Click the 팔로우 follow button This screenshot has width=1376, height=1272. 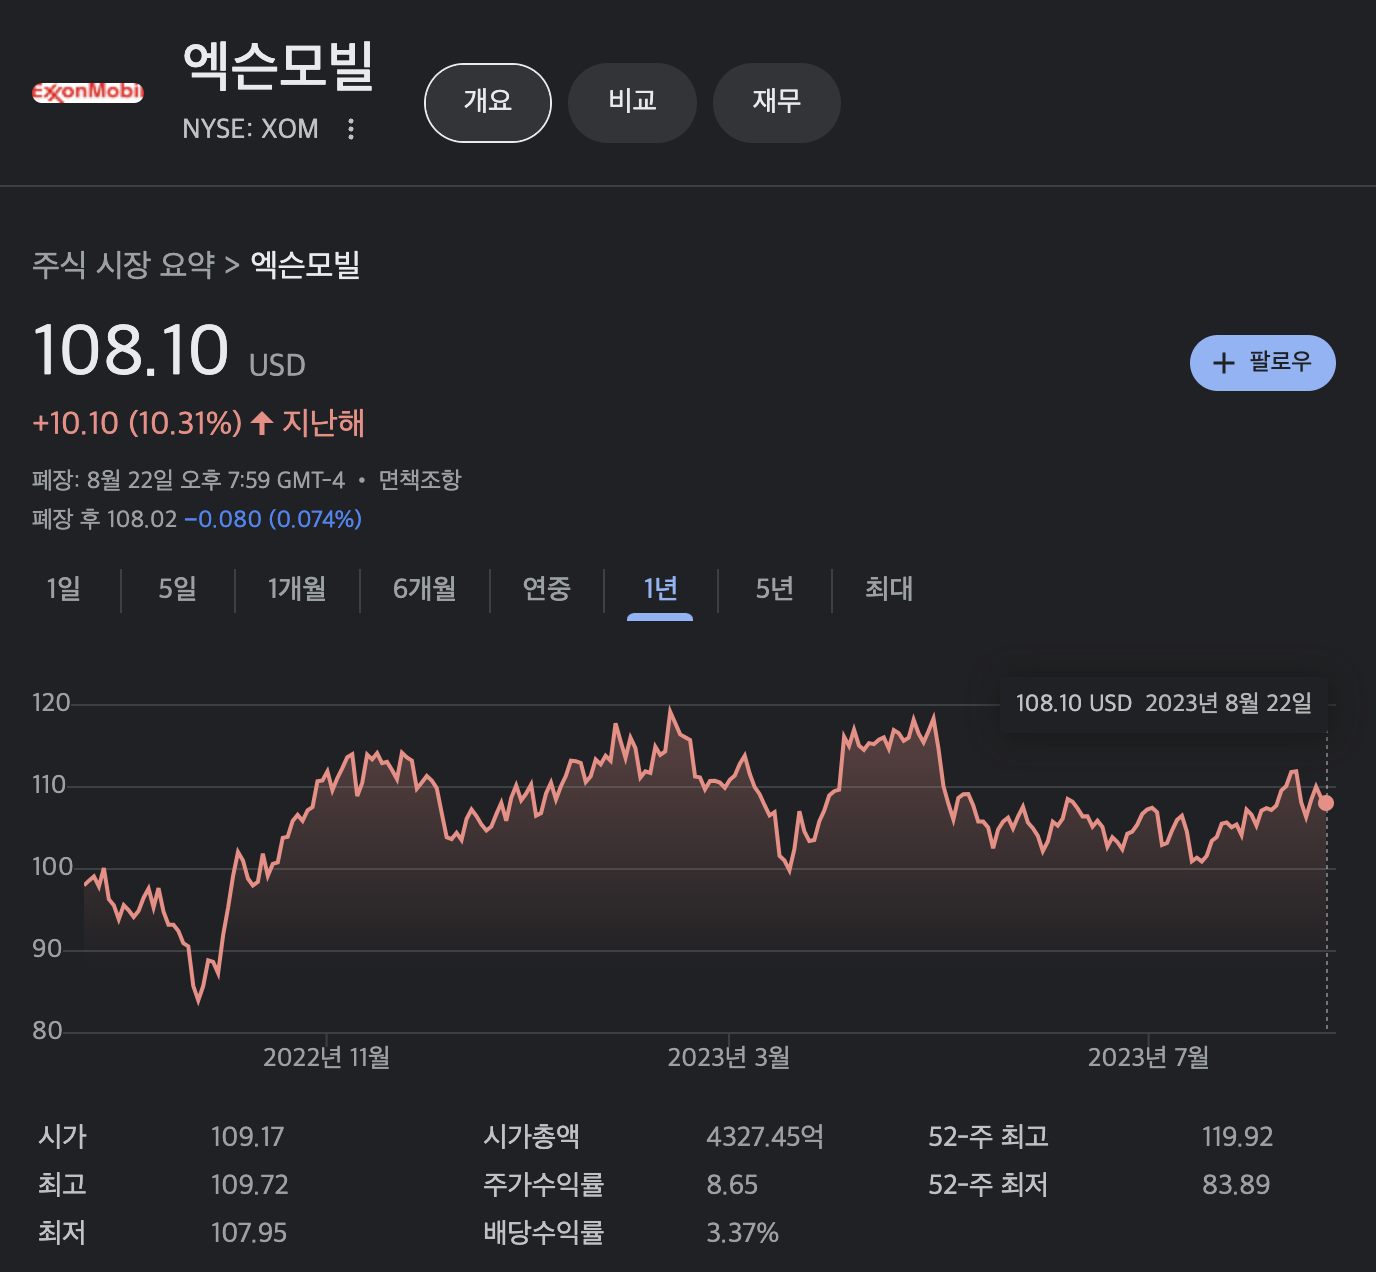1262,362
